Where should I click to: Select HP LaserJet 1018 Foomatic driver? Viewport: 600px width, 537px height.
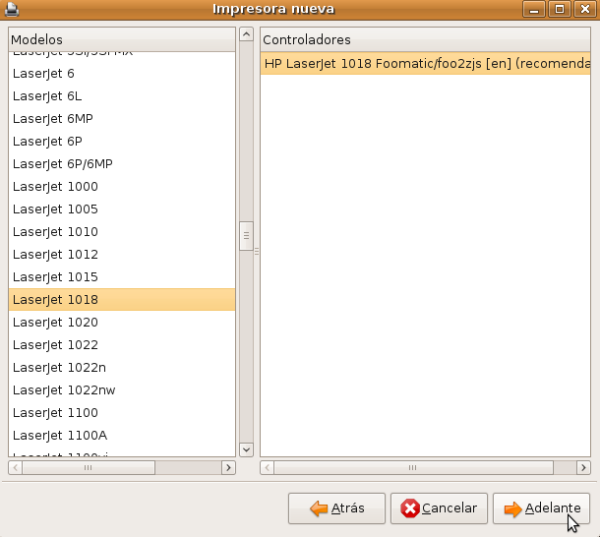(x=425, y=63)
